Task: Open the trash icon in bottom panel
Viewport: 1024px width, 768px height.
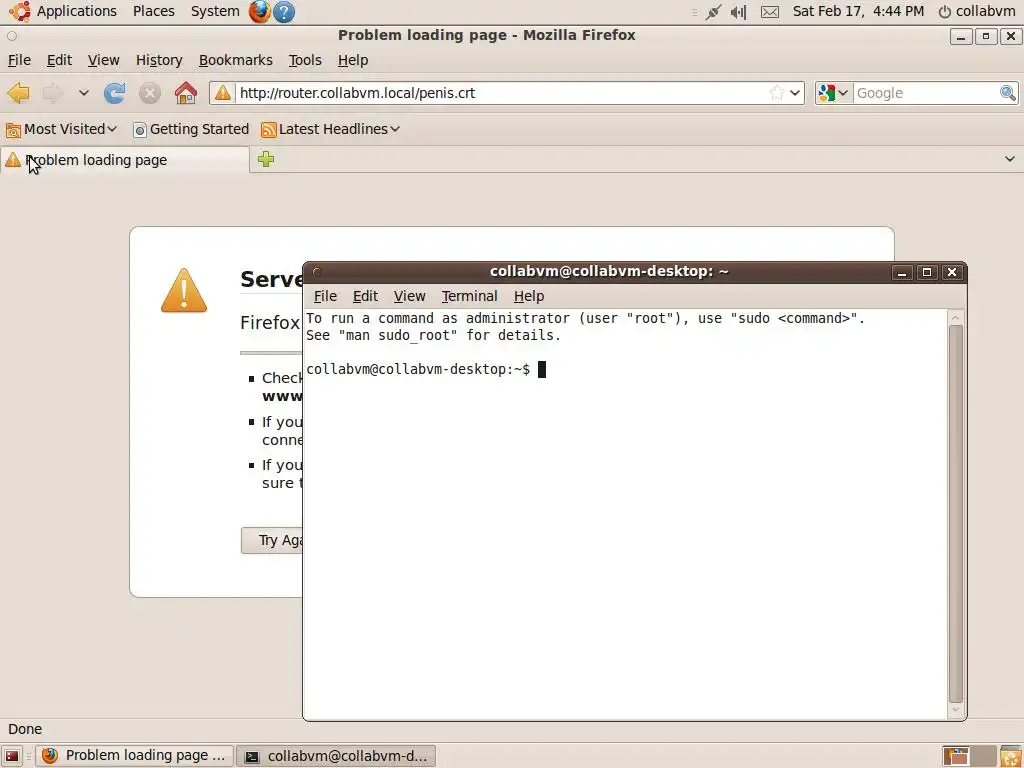Action: point(1011,756)
